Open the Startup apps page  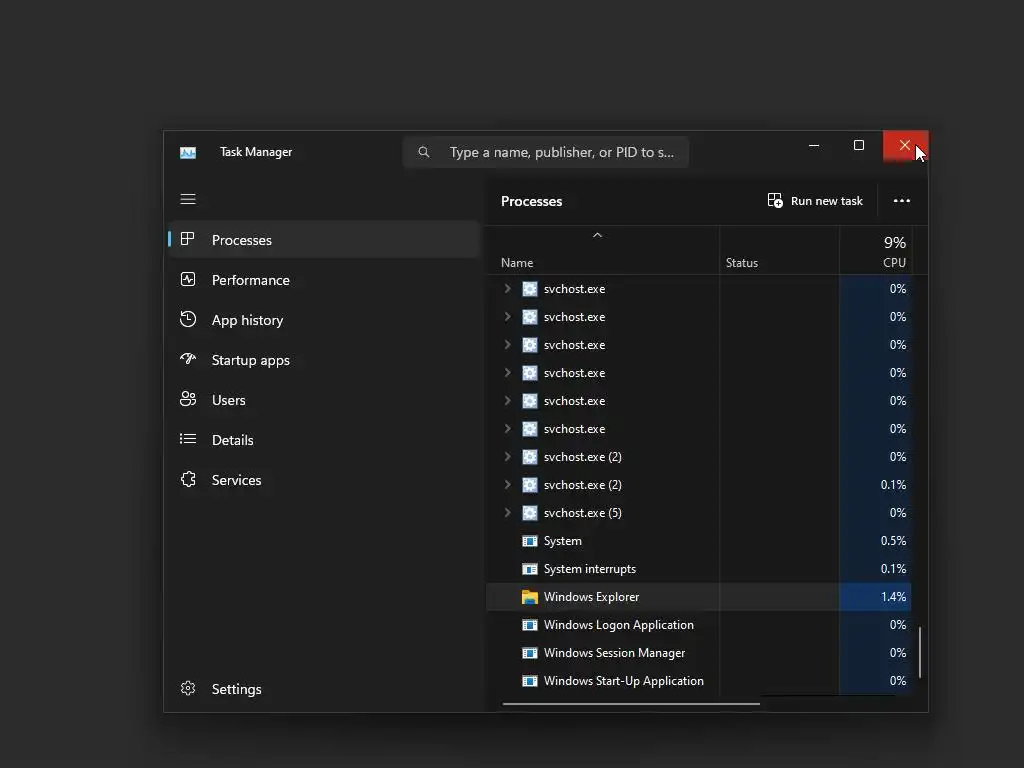tap(325, 360)
